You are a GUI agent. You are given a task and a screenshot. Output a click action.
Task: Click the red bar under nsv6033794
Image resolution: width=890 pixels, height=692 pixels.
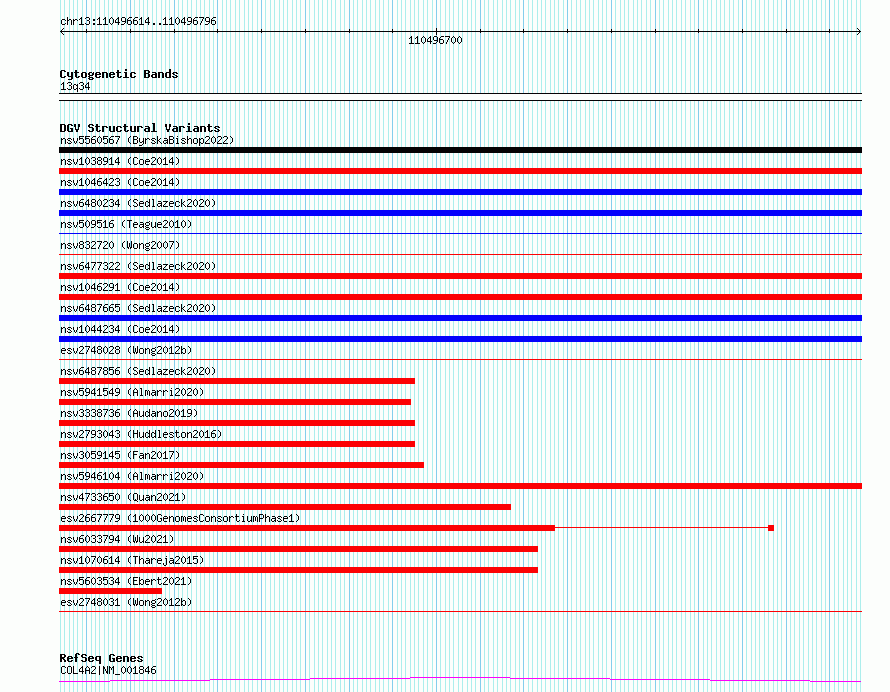point(298,549)
